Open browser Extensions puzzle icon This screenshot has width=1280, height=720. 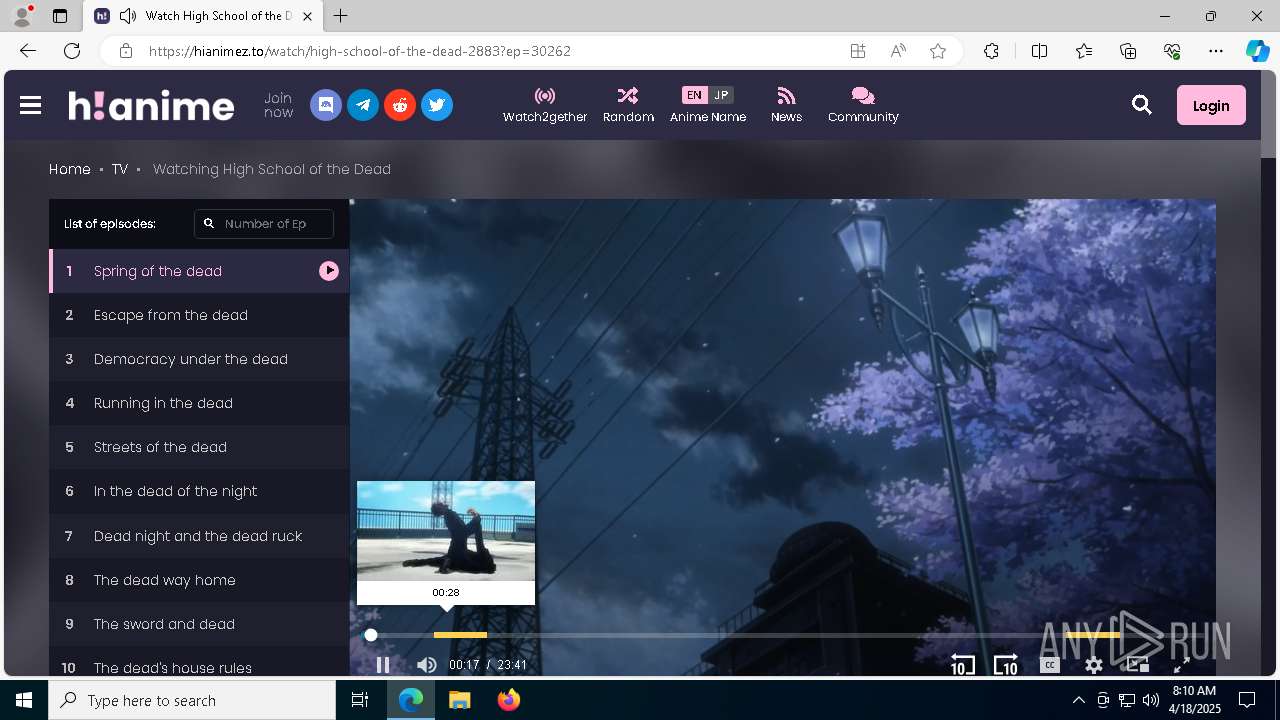point(991,51)
